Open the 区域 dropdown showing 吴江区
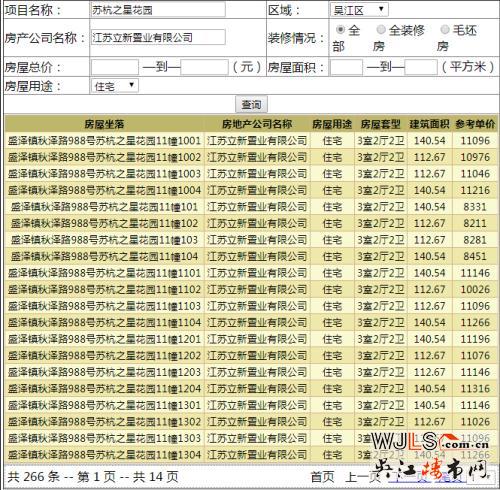Screen dimensions: 500x490 click(359, 10)
